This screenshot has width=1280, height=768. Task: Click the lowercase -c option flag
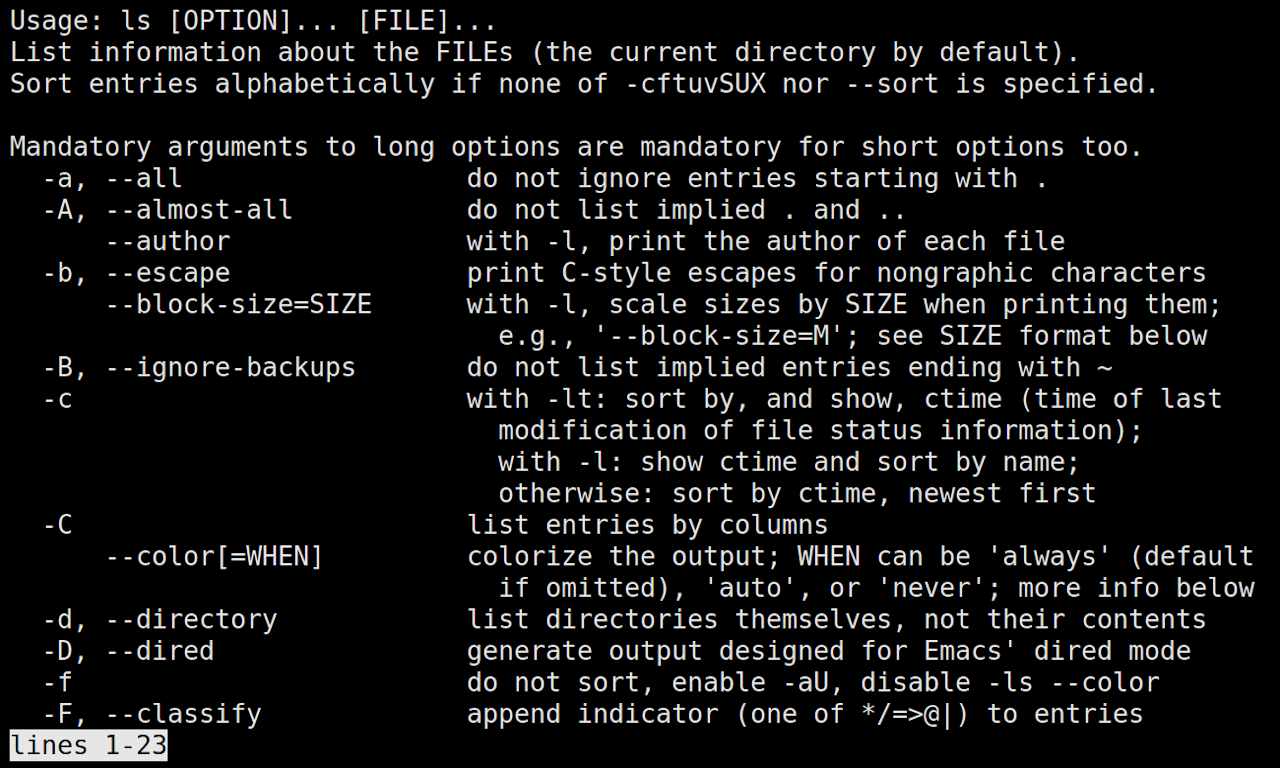point(57,399)
